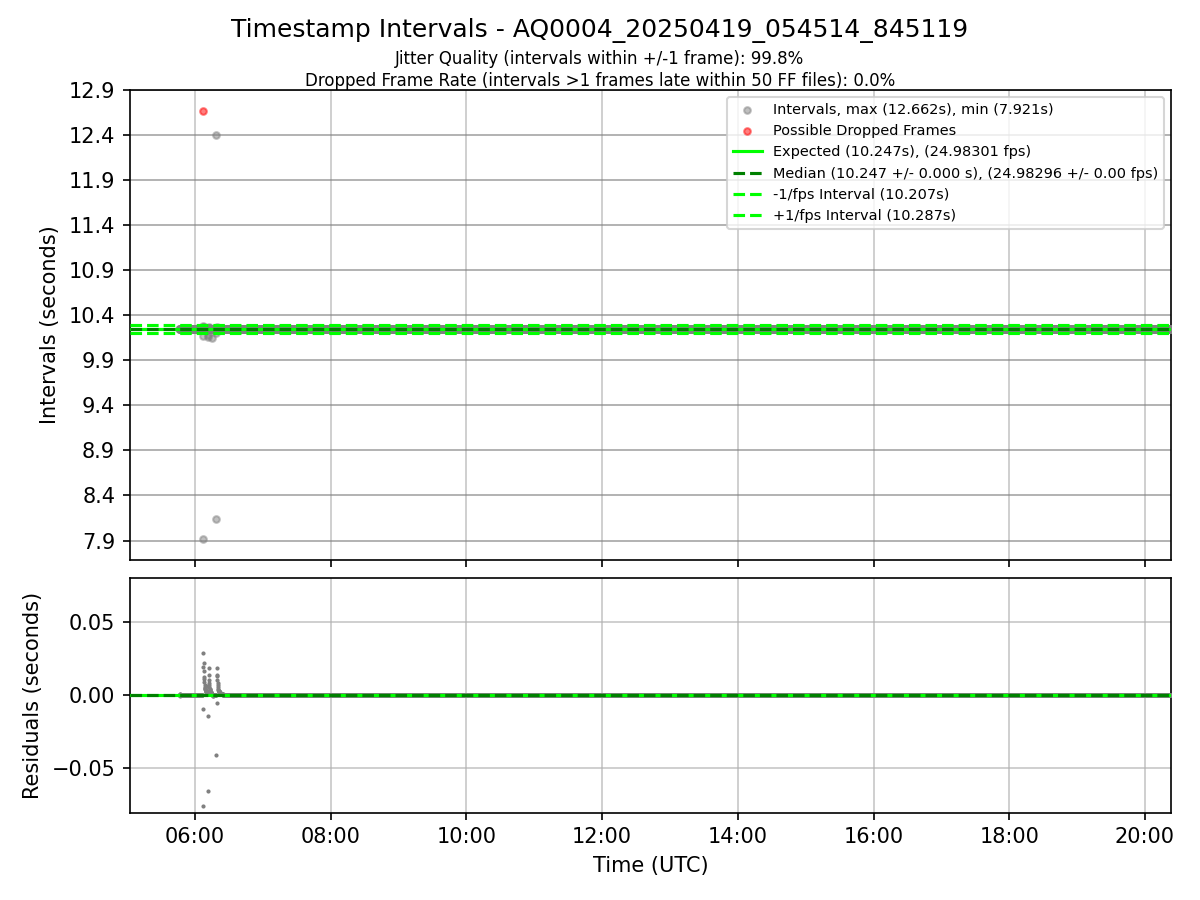Select legend text '-1/fps Interval (10.207s)'
Viewport: 1200px width, 900px height.
(861, 194)
